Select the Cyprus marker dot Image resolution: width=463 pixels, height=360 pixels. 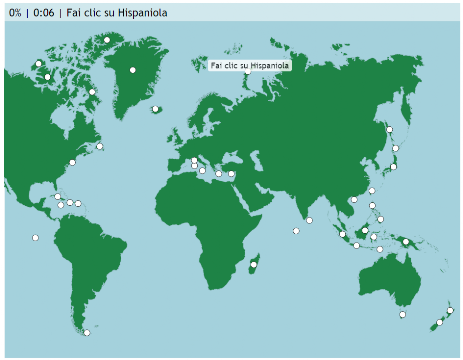tap(231, 174)
